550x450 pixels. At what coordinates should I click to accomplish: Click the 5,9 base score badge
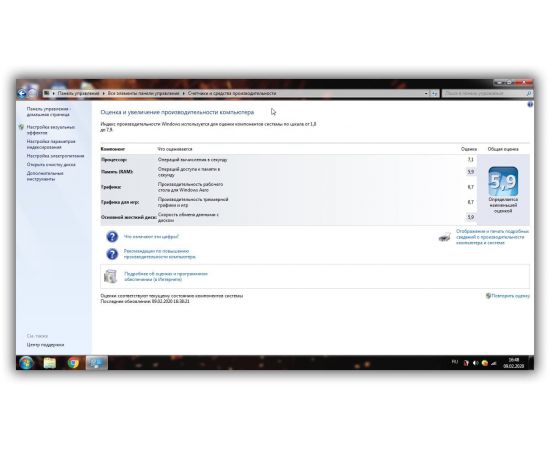click(x=503, y=181)
